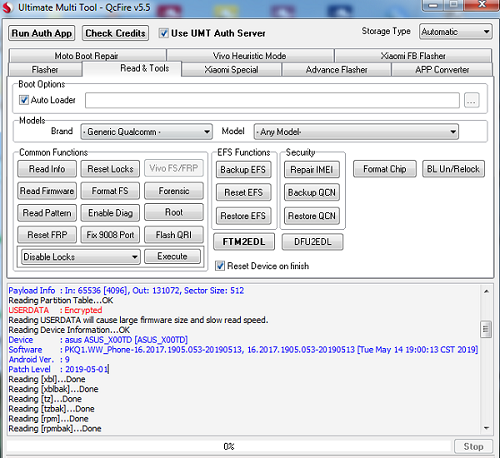The image size is (500, 458).
Task: Open the Model selection dropdown
Action: coord(356,132)
